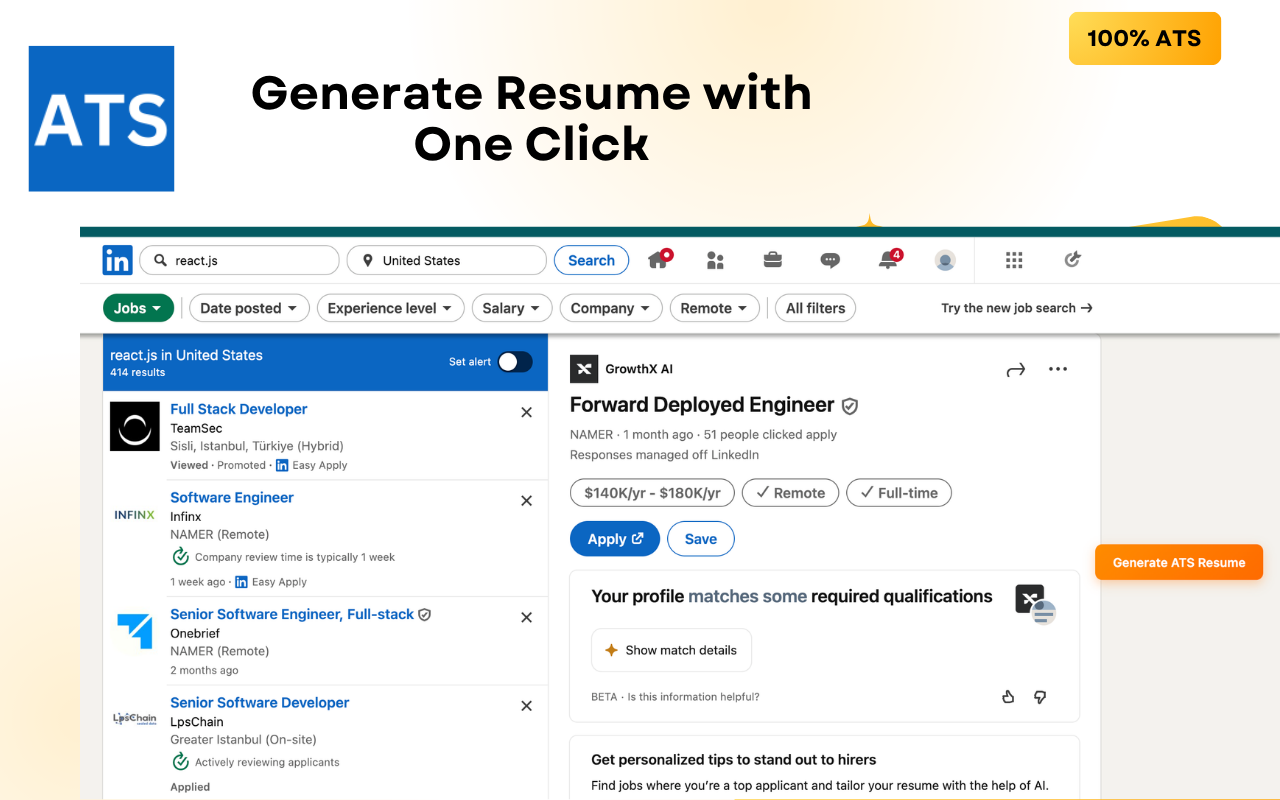Toggle the Full-time attribute chip
The width and height of the screenshot is (1280, 800).
click(899, 493)
